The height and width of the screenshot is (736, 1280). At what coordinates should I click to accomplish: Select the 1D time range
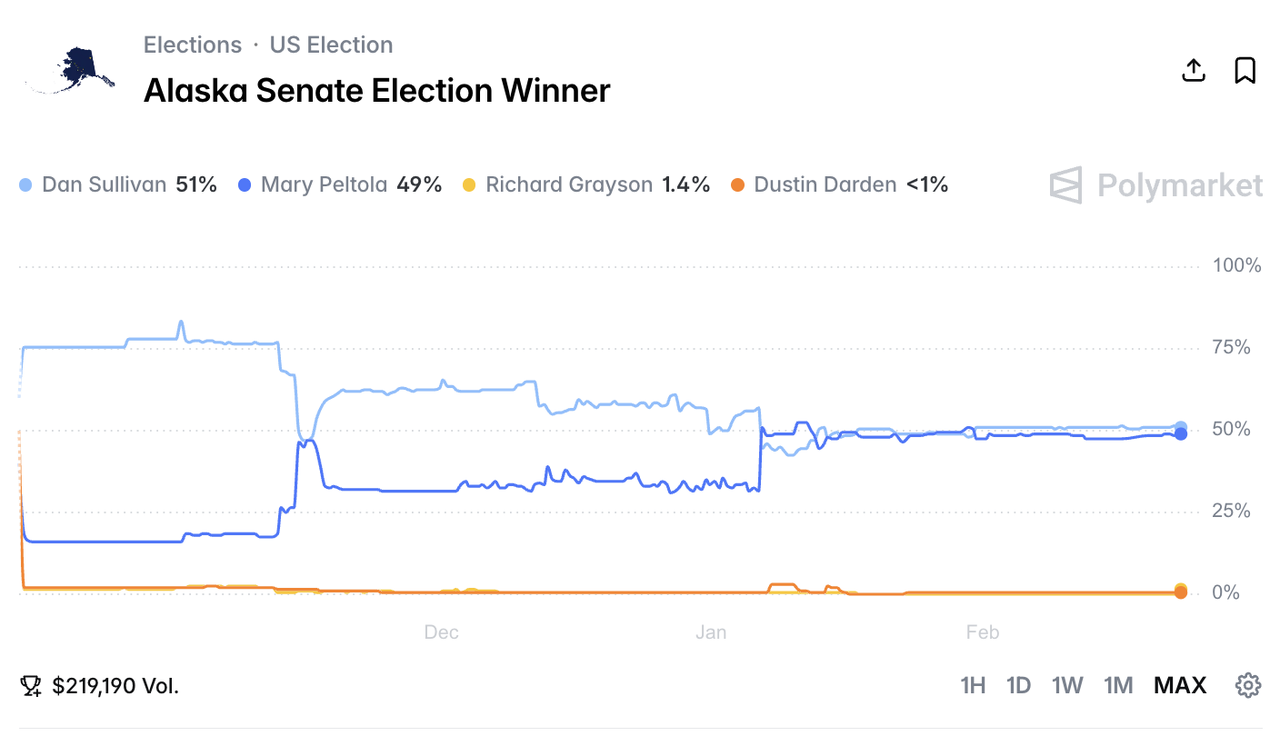[1018, 685]
